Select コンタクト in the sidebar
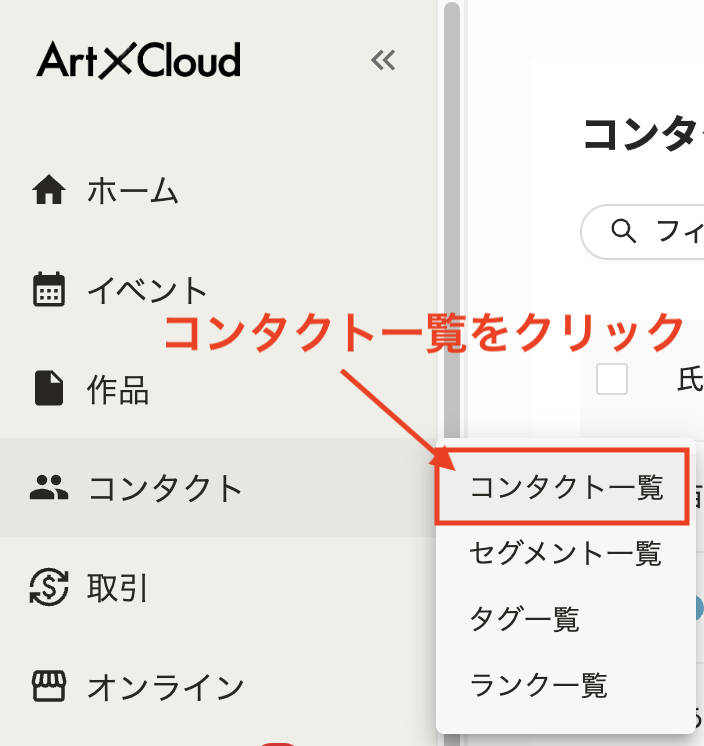 pyautogui.click(x=219, y=488)
